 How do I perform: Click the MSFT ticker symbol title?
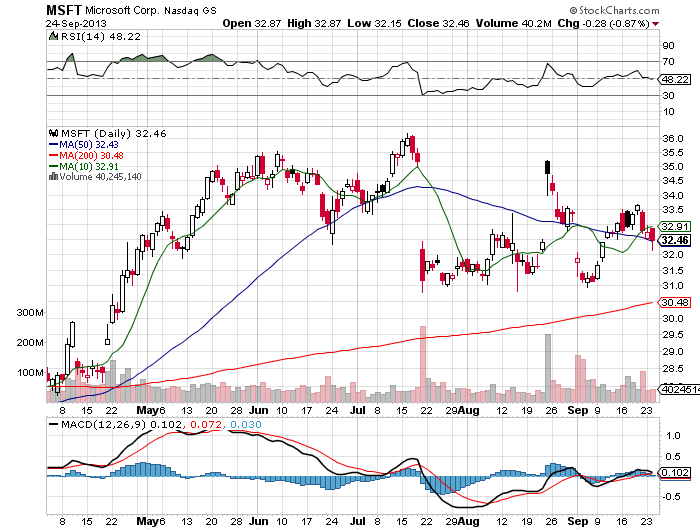point(64,10)
